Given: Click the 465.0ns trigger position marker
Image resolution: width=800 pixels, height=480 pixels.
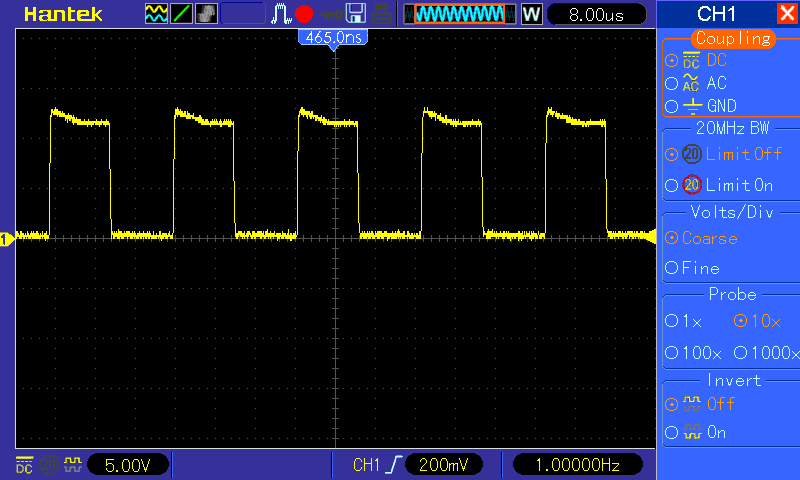Looking at the screenshot, I should [333, 39].
